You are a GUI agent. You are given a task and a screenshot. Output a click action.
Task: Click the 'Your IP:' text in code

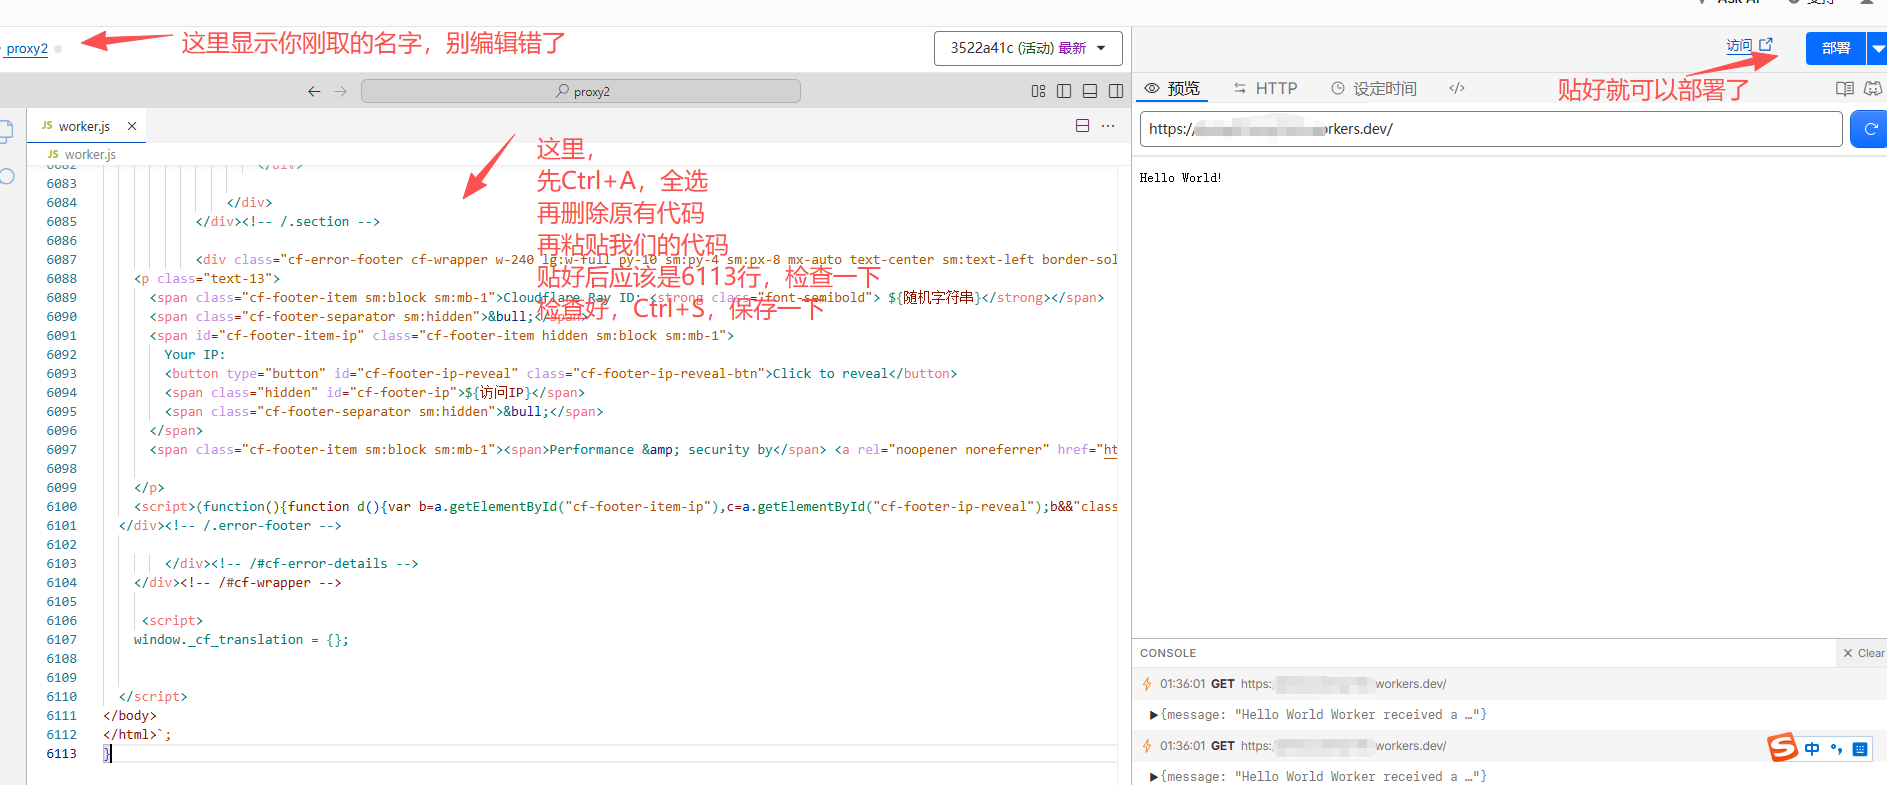(x=195, y=355)
